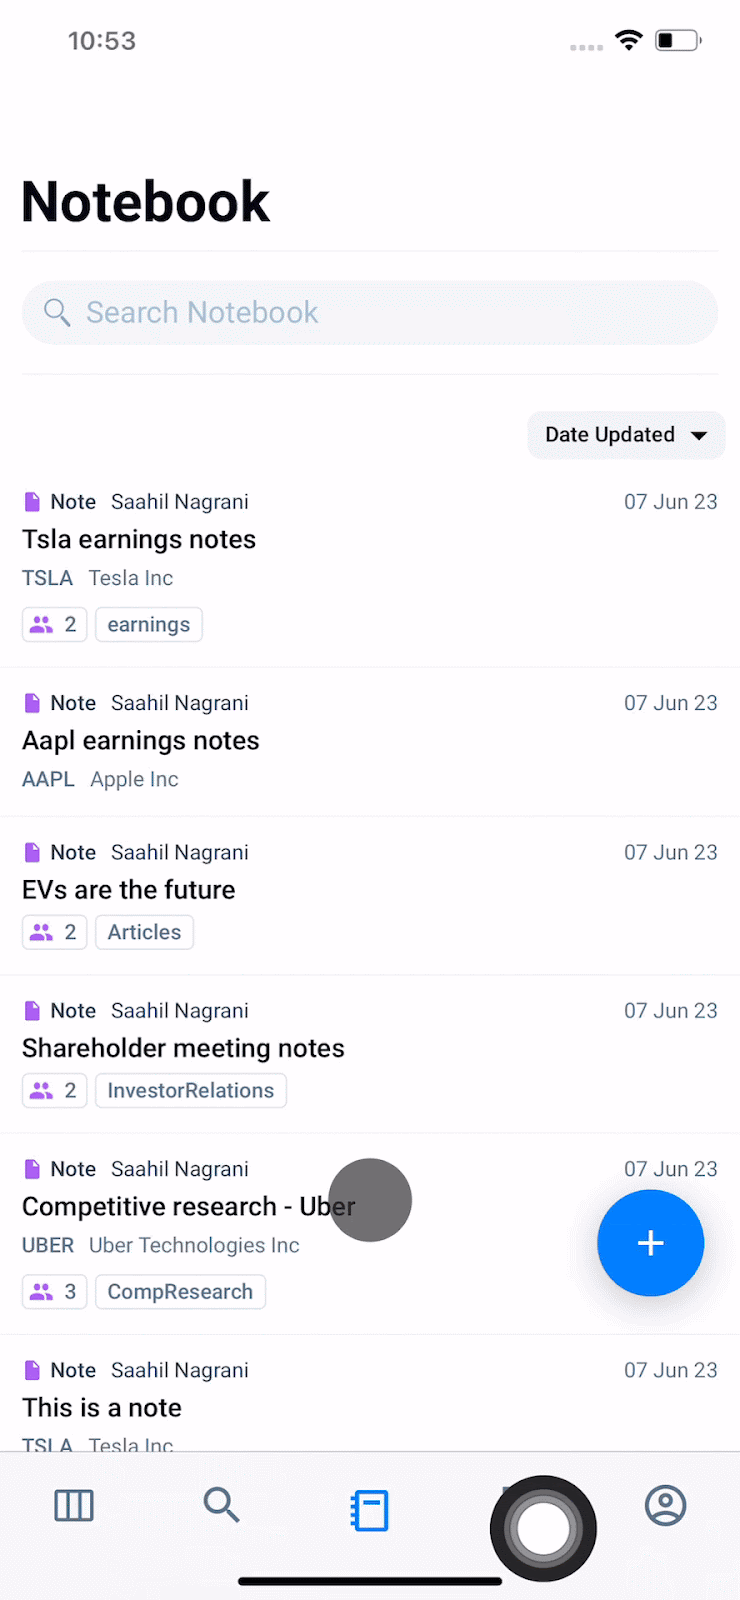Open the Aapl earnings notes entry
The width and height of the screenshot is (740, 1600).
370,741
